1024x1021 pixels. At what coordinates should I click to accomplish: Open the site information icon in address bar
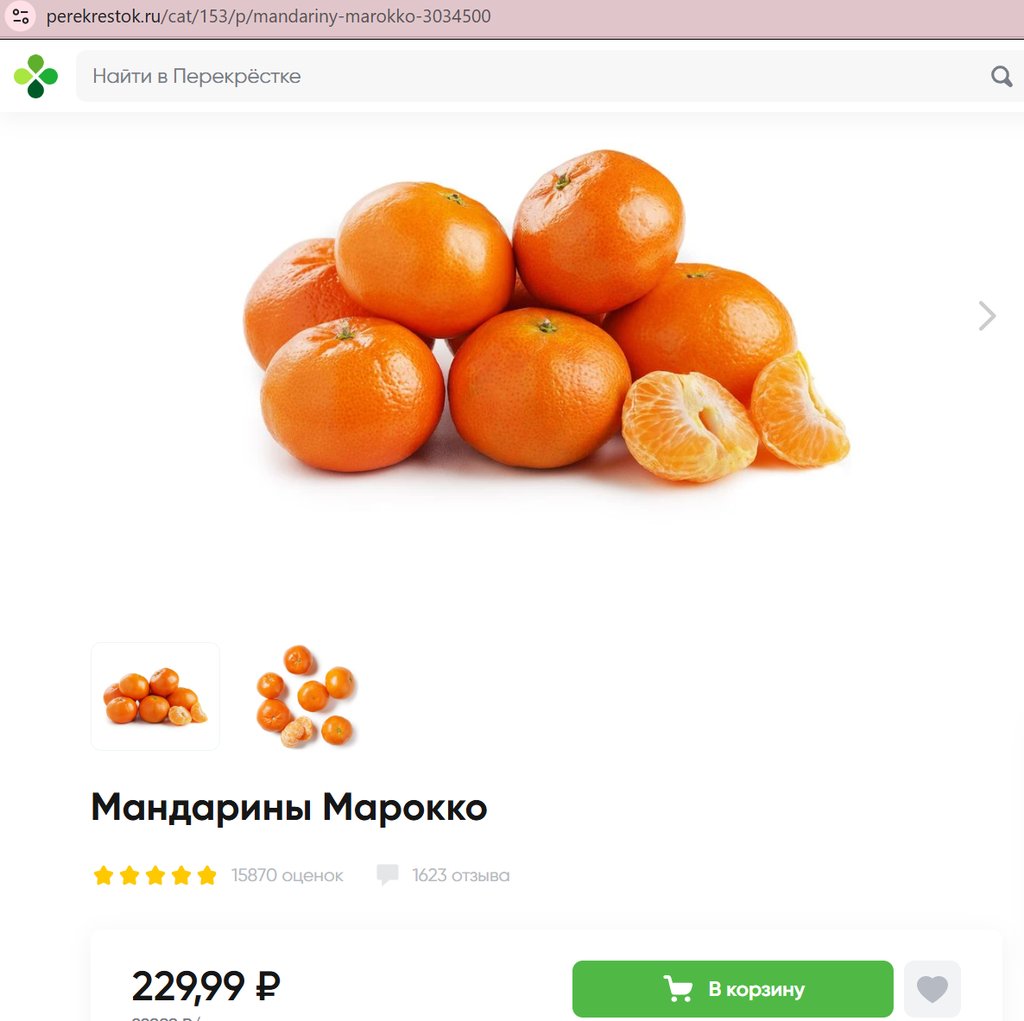point(20,16)
